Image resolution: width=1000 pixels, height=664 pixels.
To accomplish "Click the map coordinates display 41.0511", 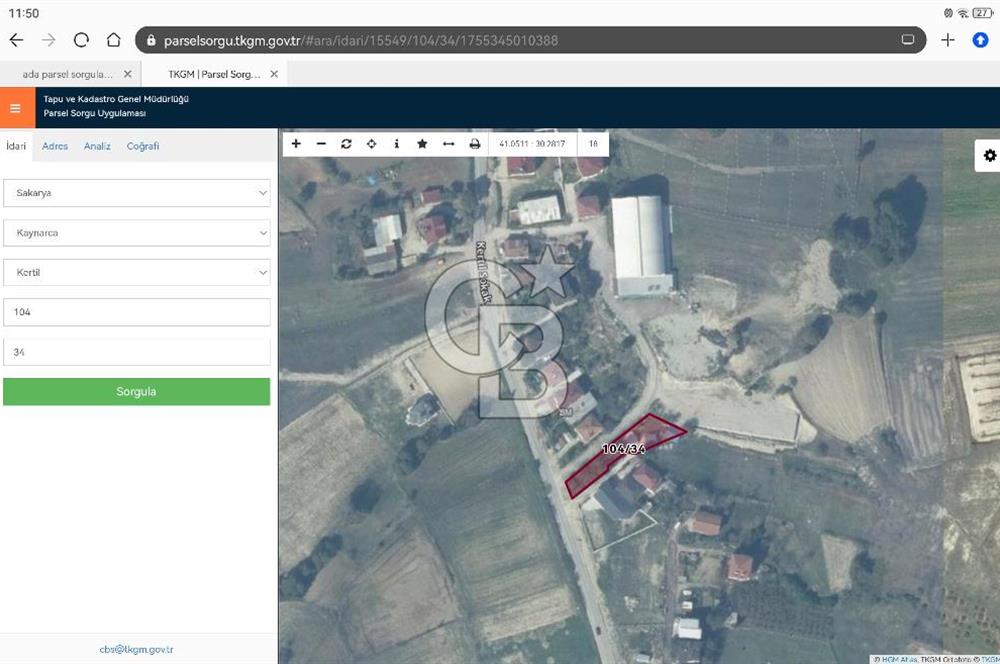I will [x=532, y=144].
